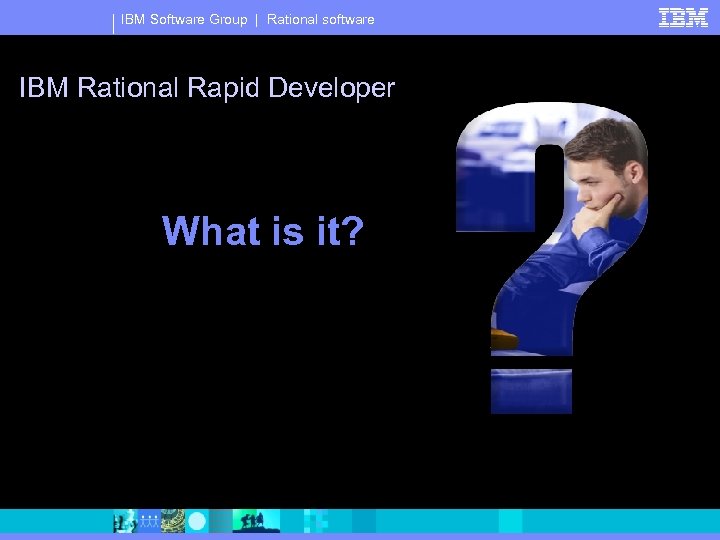Click the 'What is it?' heading
This screenshot has height=540, width=720.
pos(263,230)
